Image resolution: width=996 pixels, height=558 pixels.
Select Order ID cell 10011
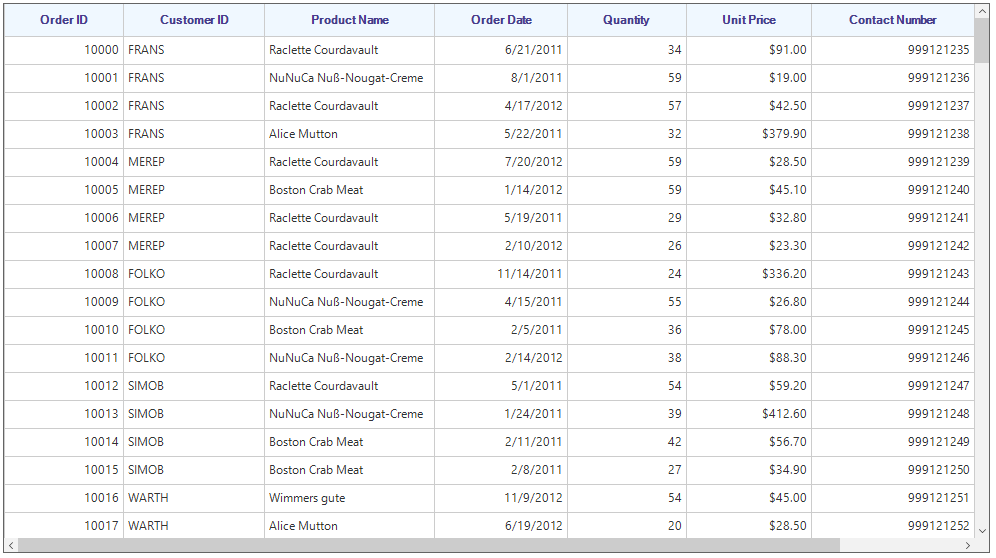pyautogui.click(x=64, y=357)
